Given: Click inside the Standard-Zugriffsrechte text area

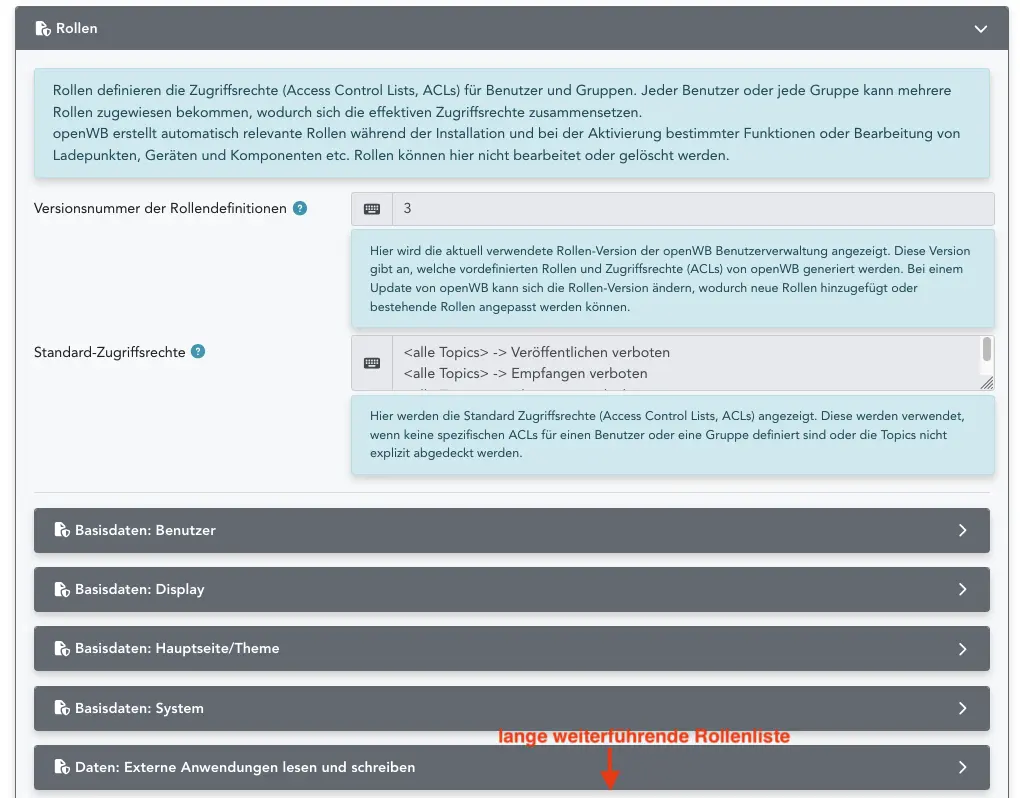Looking at the screenshot, I should pos(680,363).
